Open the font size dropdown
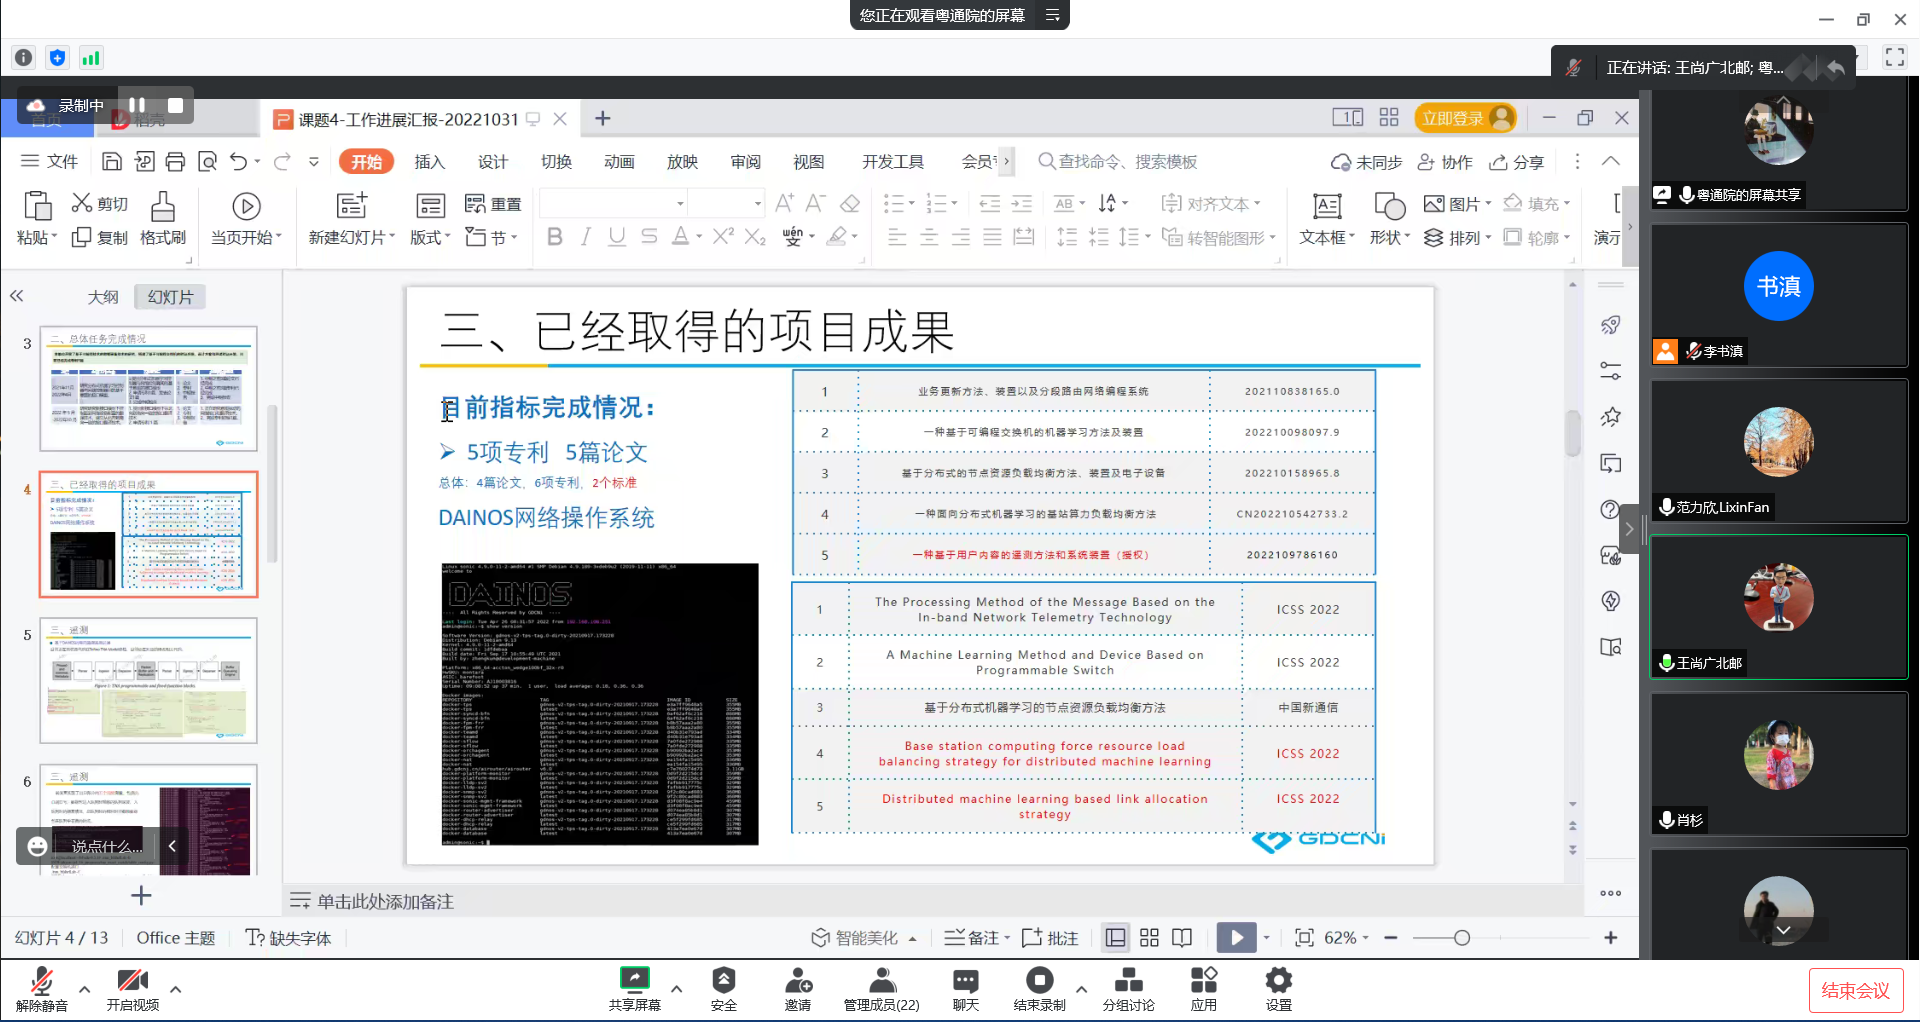 pyautogui.click(x=758, y=204)
